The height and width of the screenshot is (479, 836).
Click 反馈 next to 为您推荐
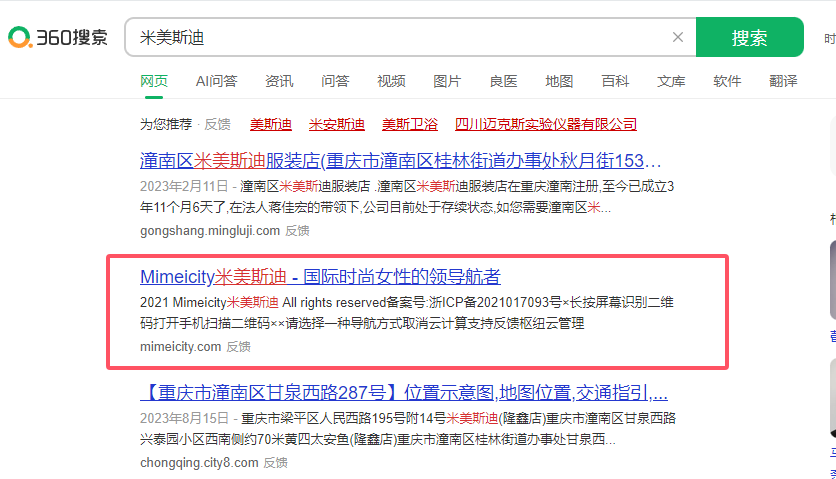coord(218,124)
